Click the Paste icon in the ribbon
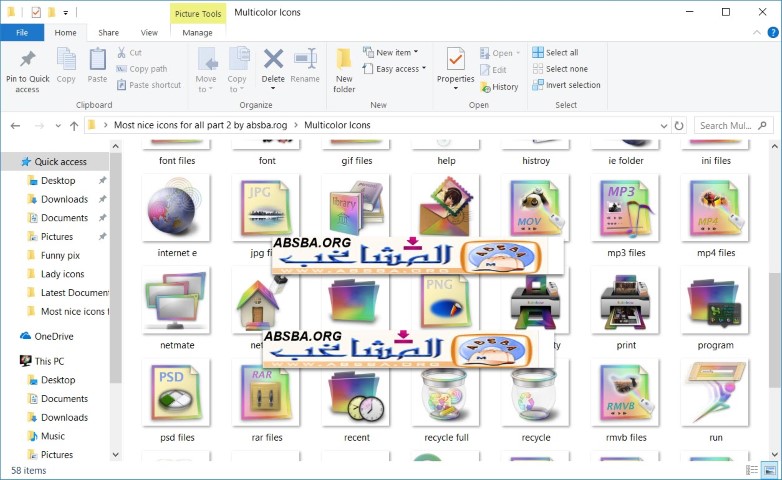Viewport: 782px width, 480px height. tap(97, 60)
